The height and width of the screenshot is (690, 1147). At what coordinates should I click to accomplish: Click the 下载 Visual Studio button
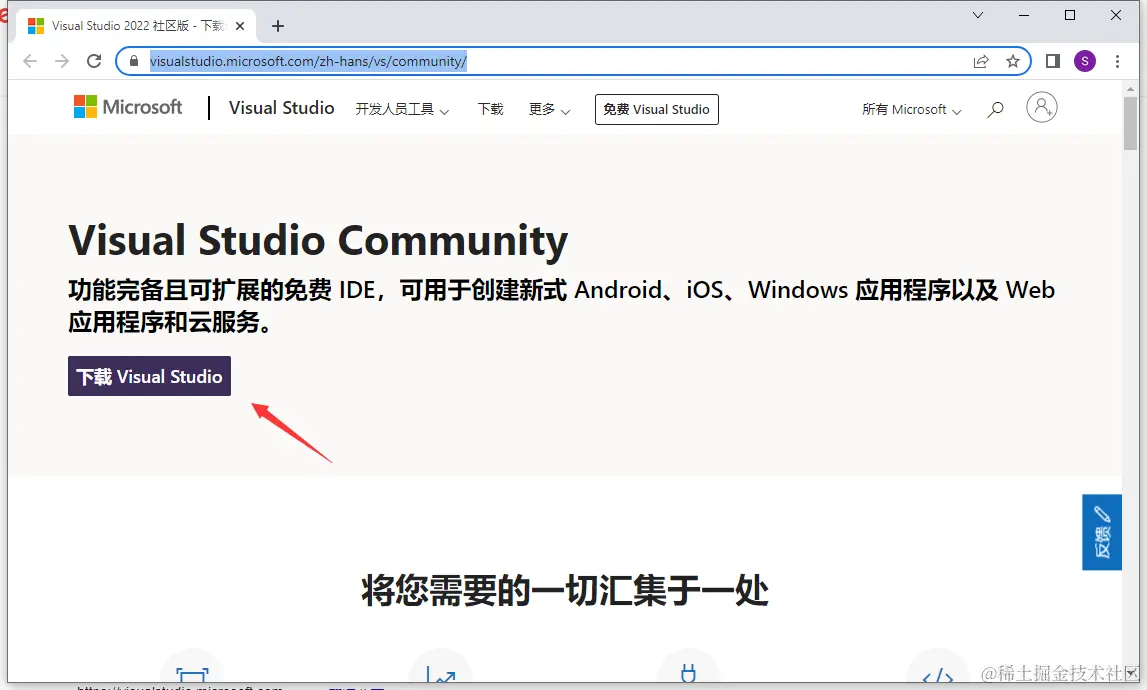click(x=149, y=376)
